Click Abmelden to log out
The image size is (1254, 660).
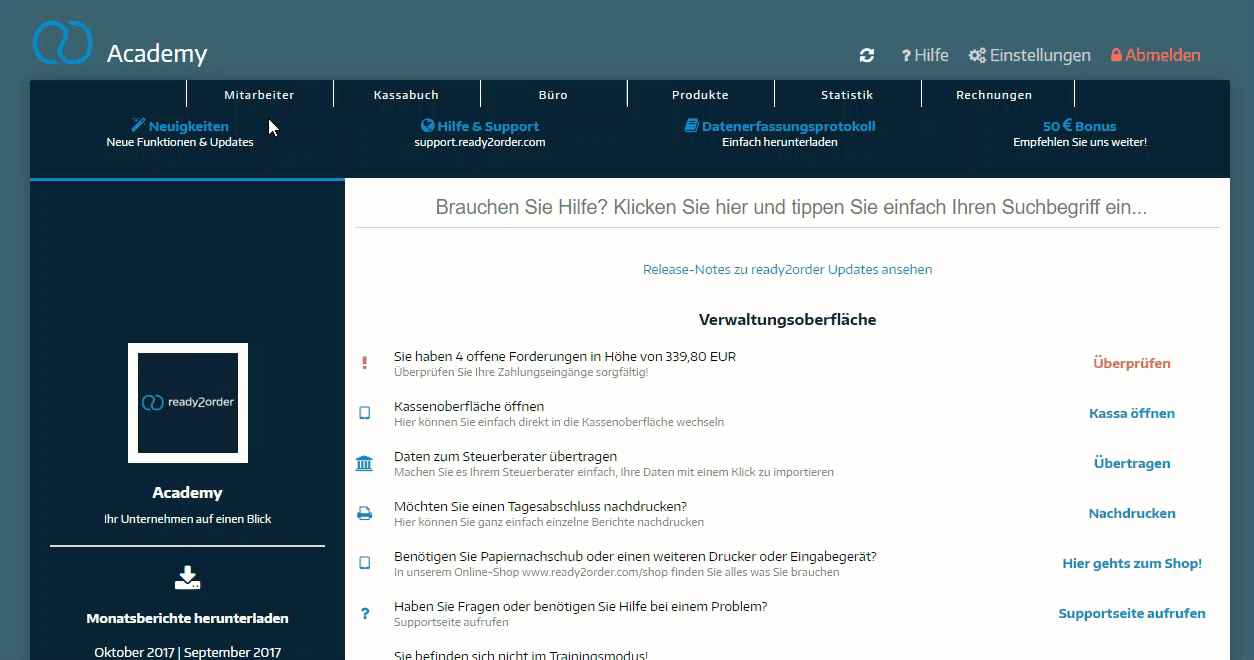click(x=1156, y=55)
